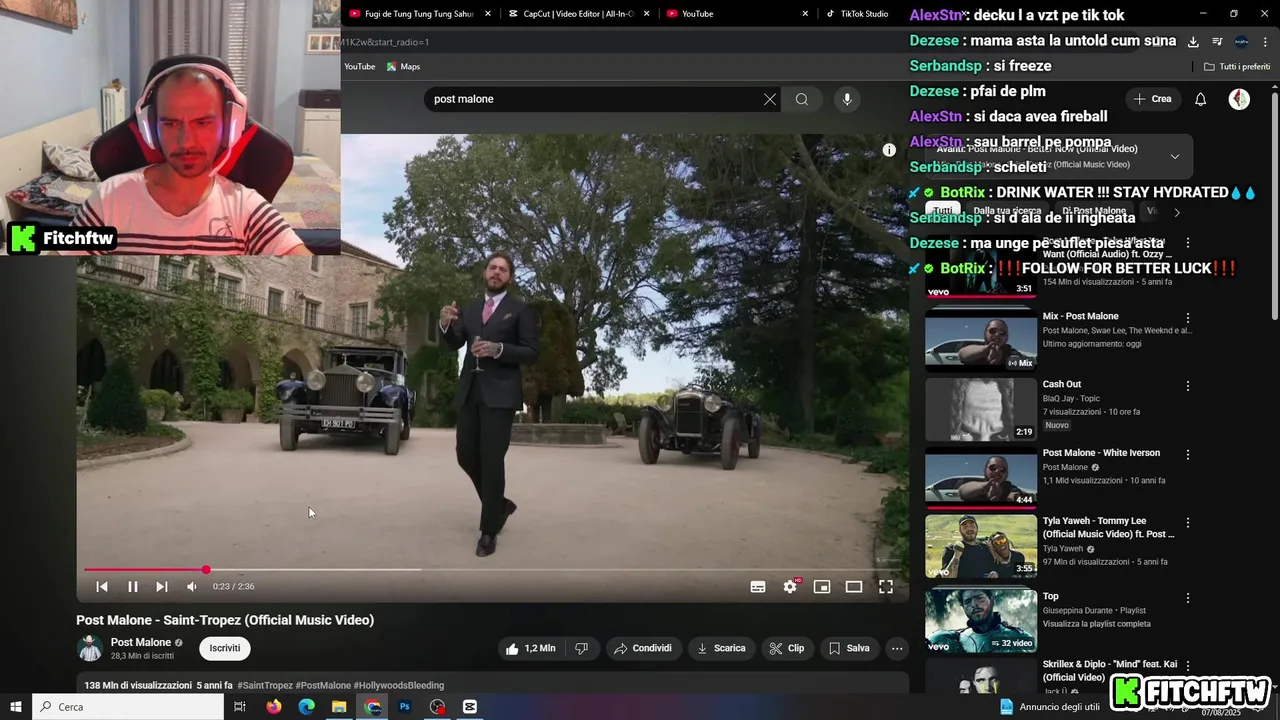Subscribe with the Iscriviti button
Viewport: 1280px width, 720px height.
pyautogui.click(x=224, y=648)
